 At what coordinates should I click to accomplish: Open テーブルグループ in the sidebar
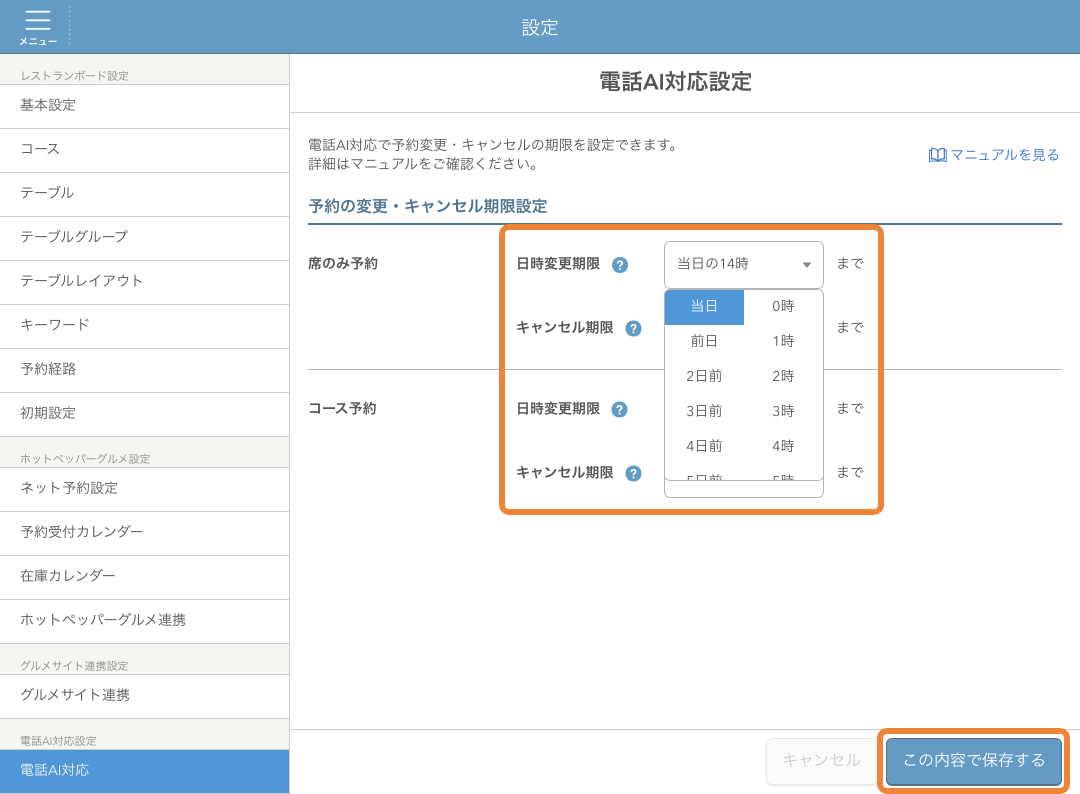145,238
